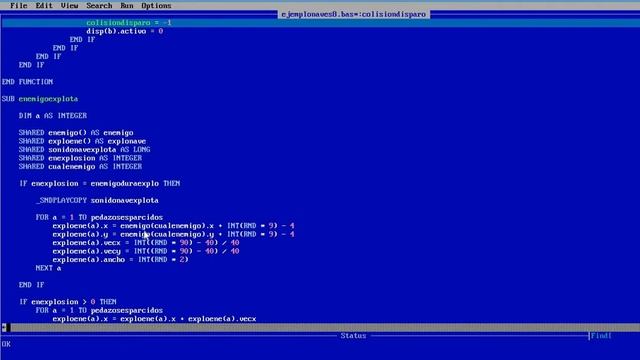Click the 'exploene(a).x = enemigo(cualenemigo).x' line
Image resolution: width=640 pixels, height=360 pixels.
[173, 226]
